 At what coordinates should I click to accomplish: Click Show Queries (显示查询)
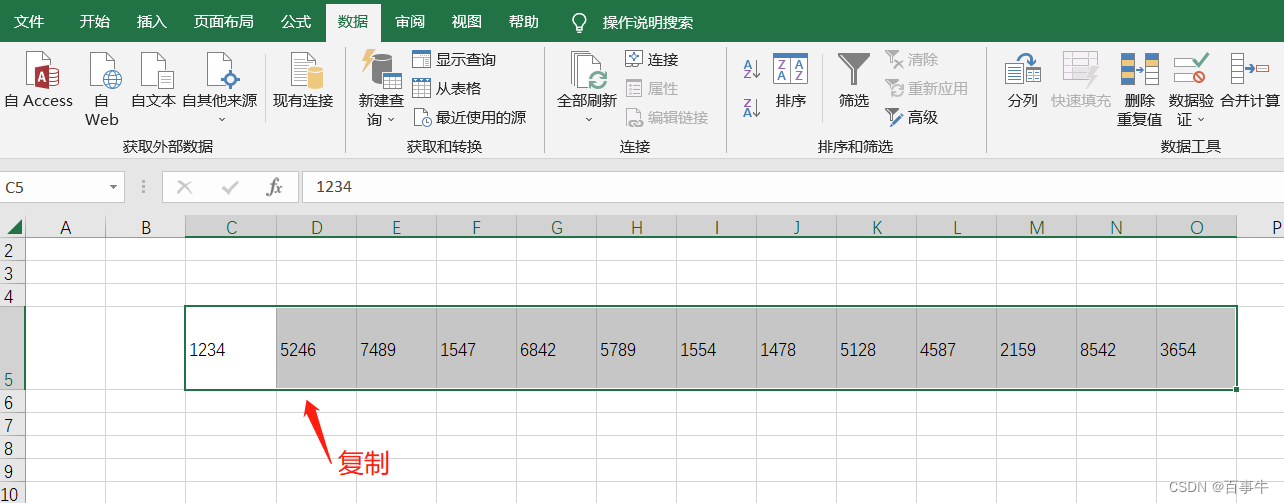[454, 60]
